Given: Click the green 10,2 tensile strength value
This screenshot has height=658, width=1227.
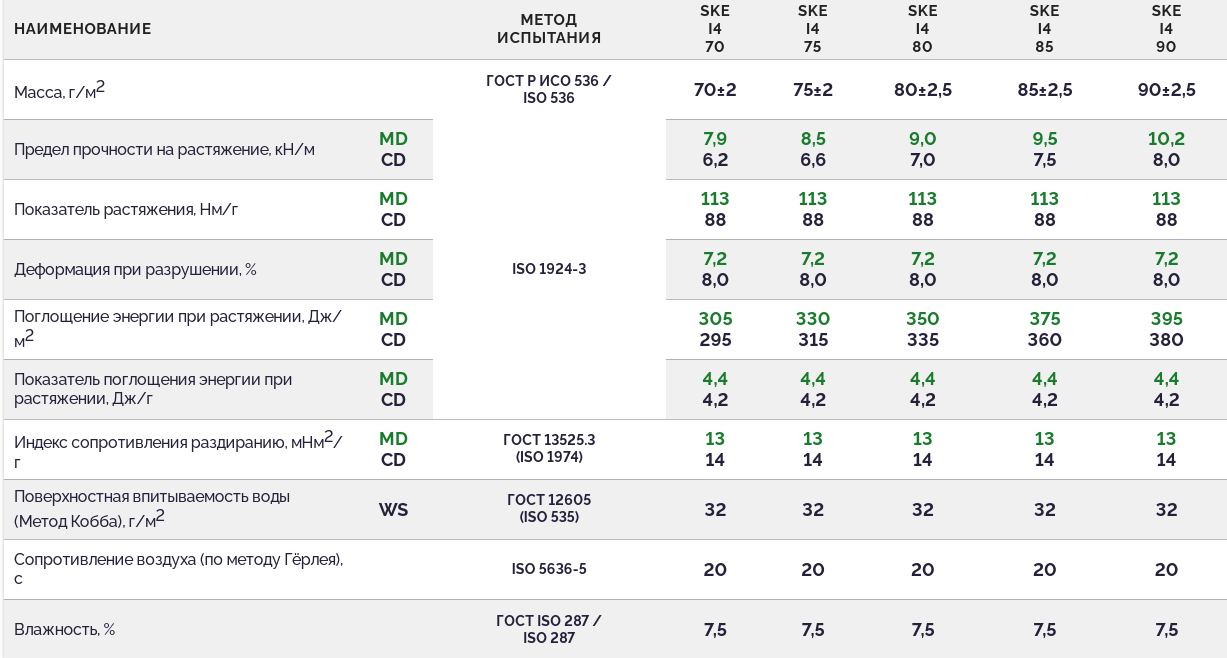Looking at the screenshot, I should point(1166,139).
